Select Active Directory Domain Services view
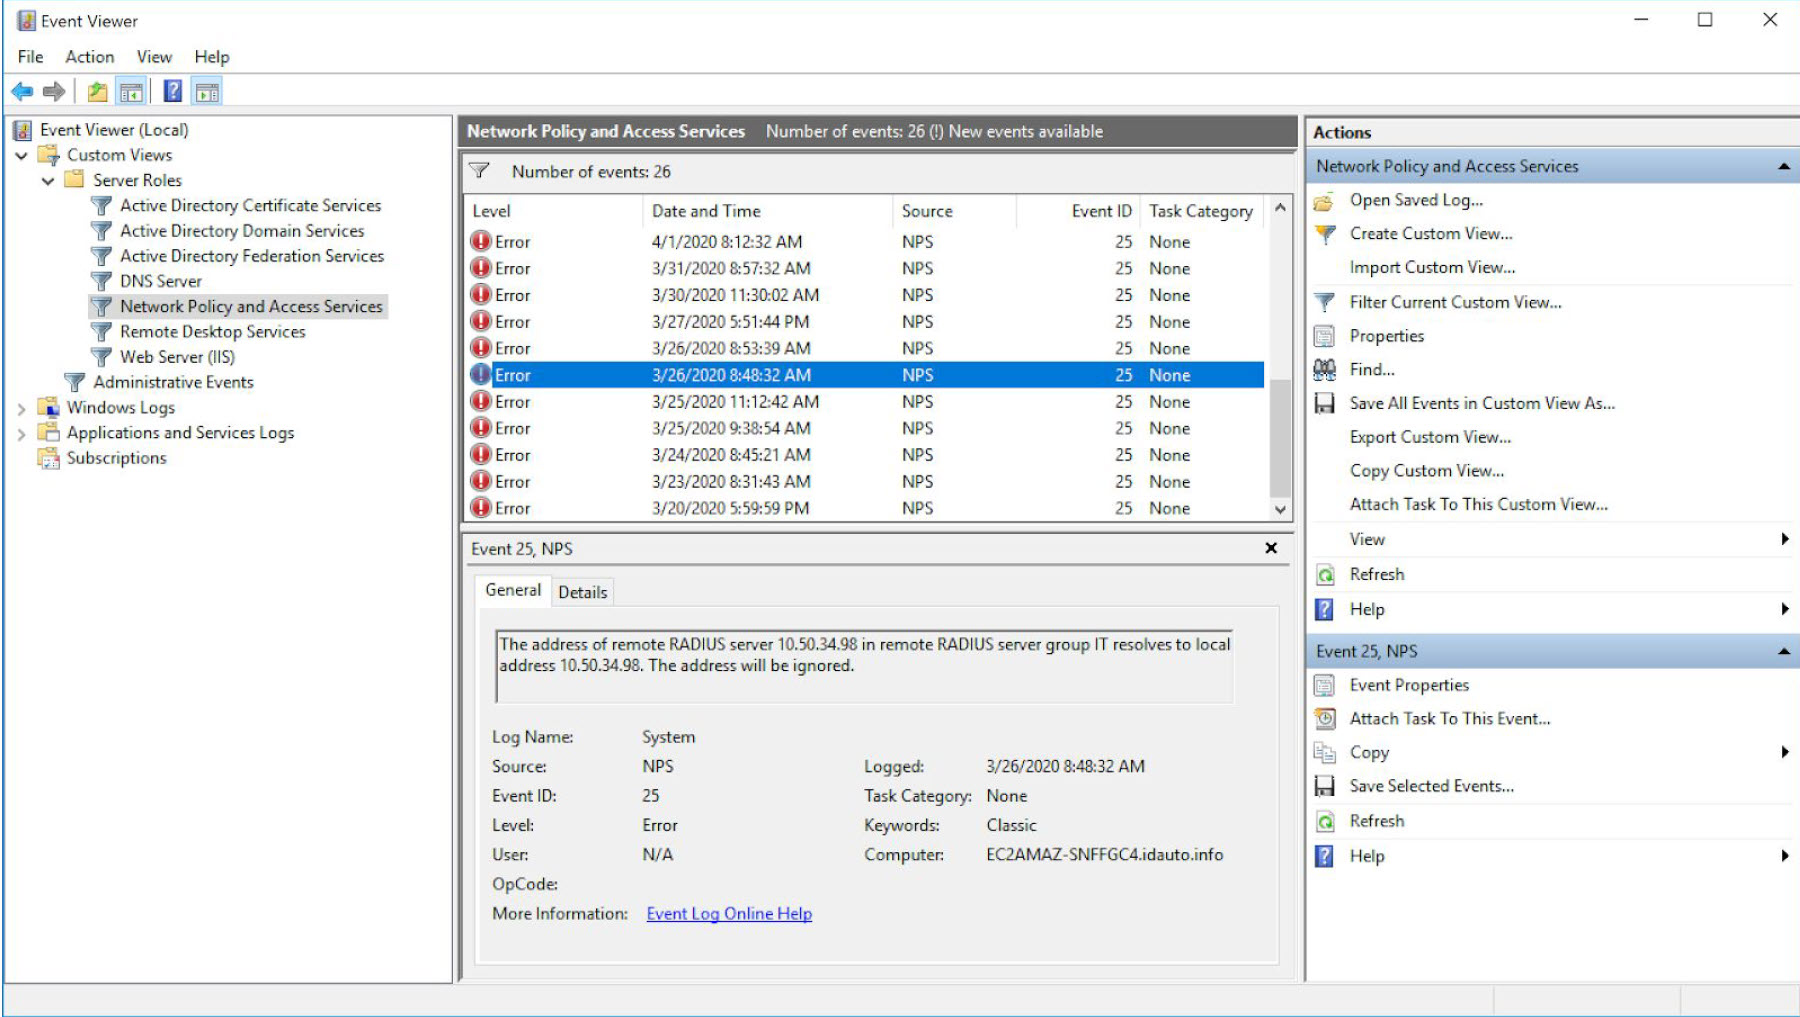The image size is (1800, 1017). (x=242, y=231)
